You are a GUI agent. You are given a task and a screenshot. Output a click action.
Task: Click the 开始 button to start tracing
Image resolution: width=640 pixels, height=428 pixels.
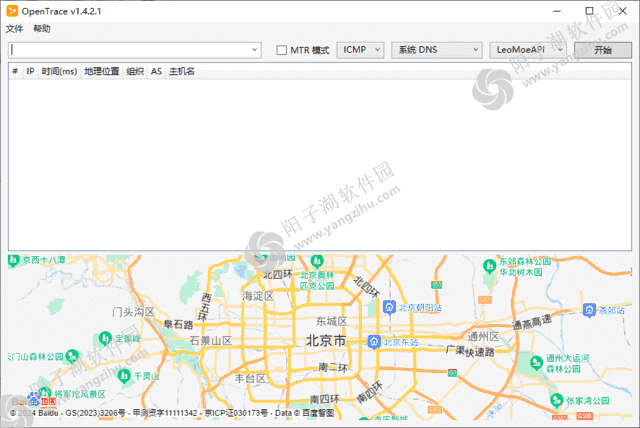602,50
